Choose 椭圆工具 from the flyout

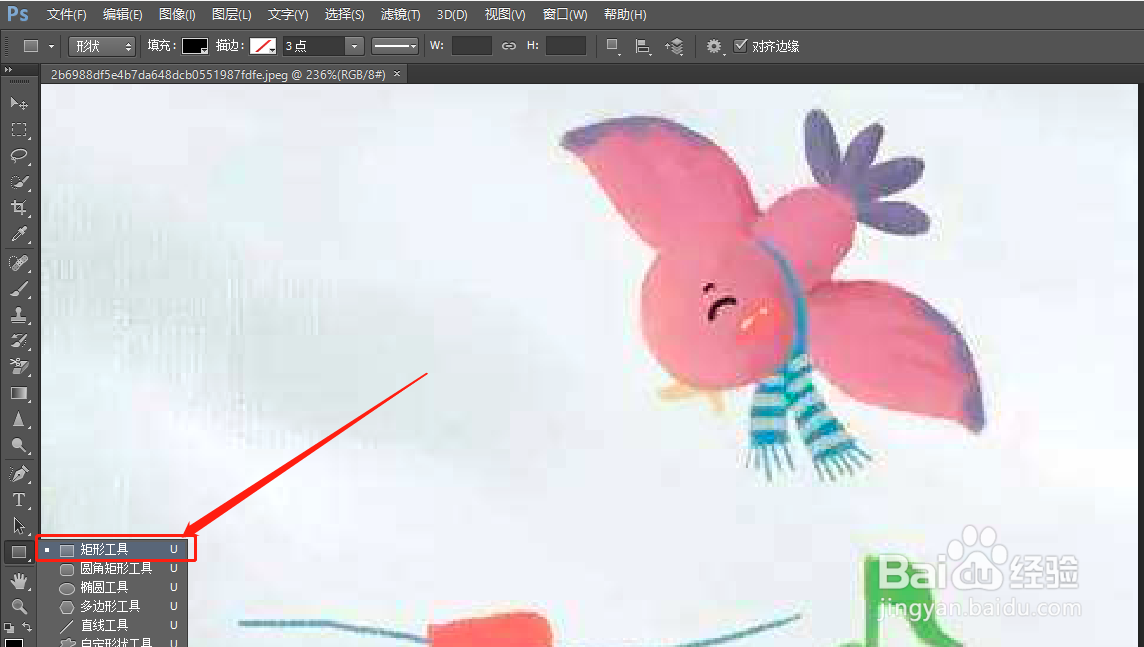pyautogui.click(x=114, y=587)
